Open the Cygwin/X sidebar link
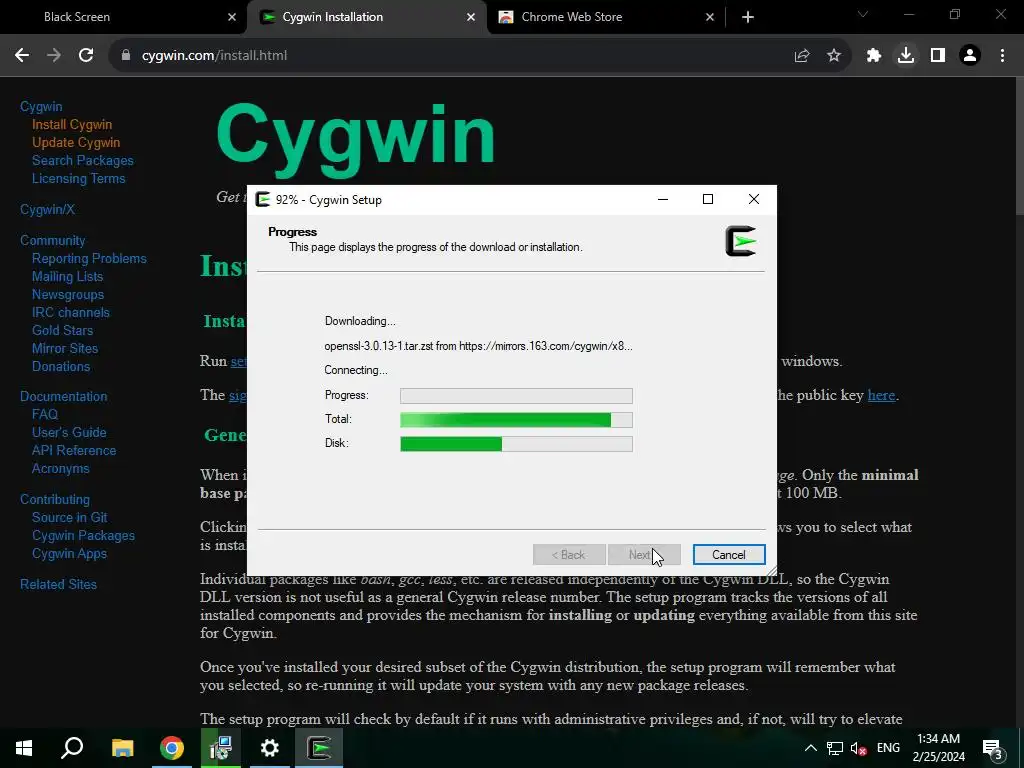The image size is (1024, 768). (x=47, y=209)
